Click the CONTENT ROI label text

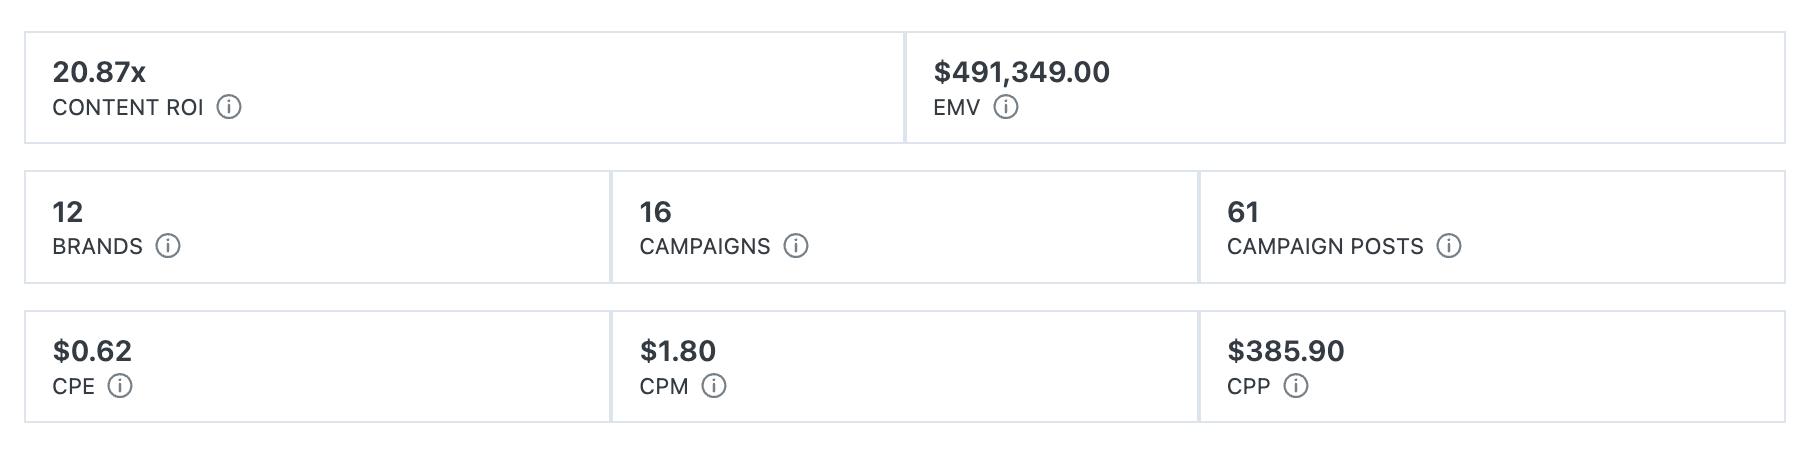[128, 108]
